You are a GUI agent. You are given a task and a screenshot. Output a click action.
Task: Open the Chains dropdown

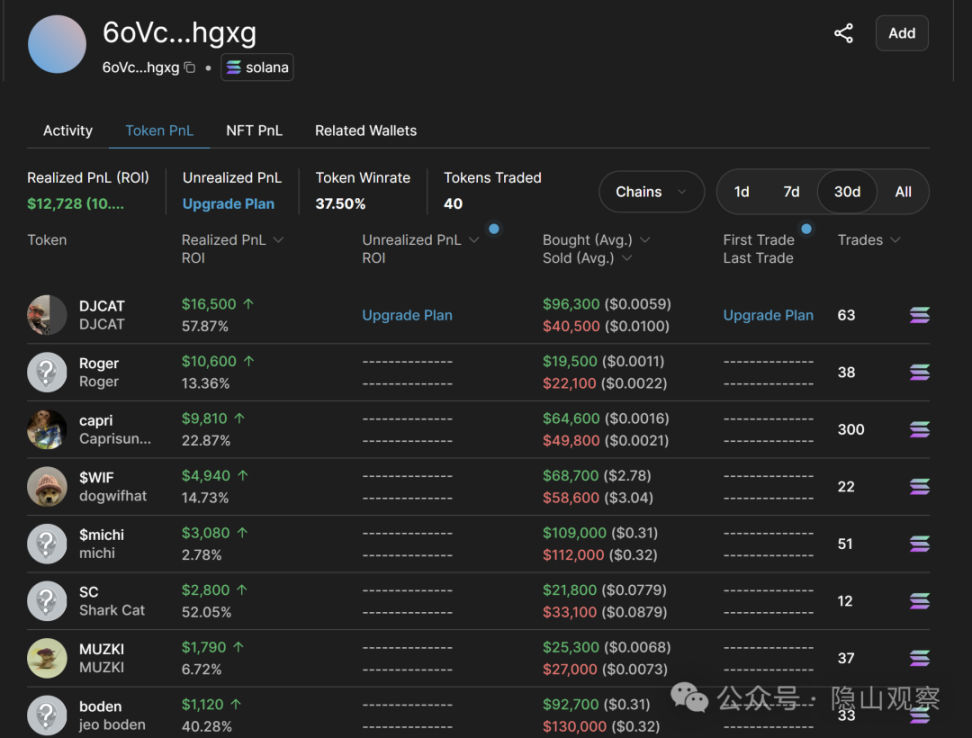coord(652,192)
